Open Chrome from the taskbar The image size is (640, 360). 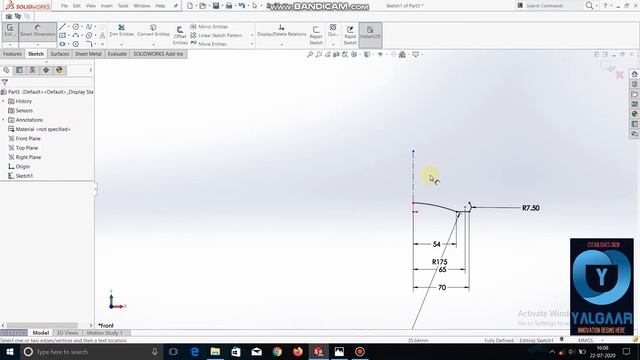pos(277,351)
